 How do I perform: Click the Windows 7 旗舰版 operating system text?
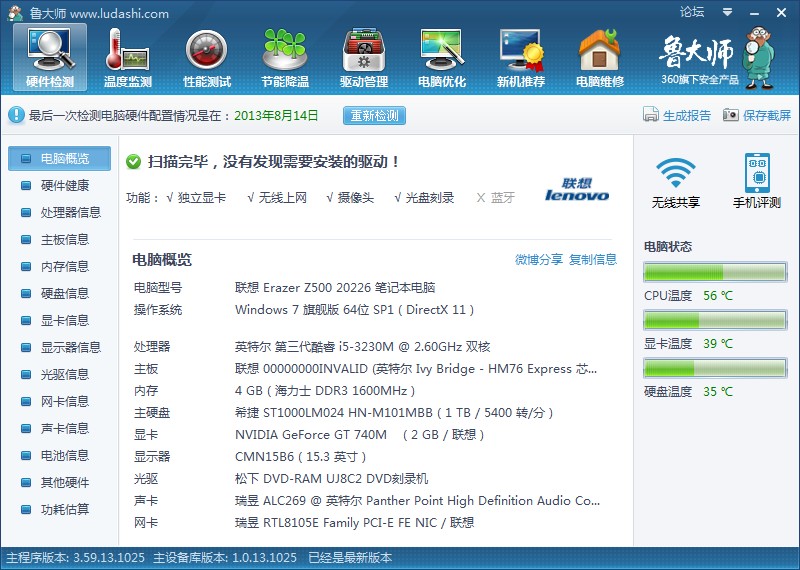pyautogui.click(x=355, y=310)
